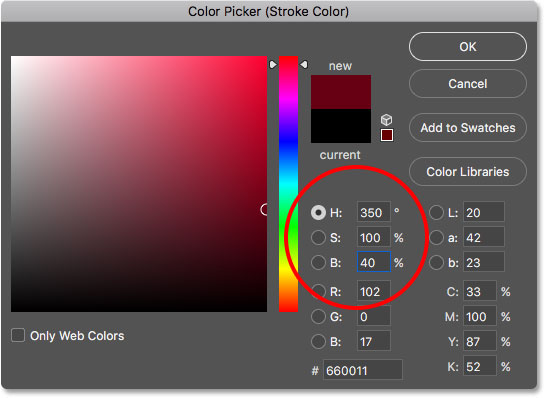Click the blue value field showing 17
Image resolution: width=545 pixels, height=398 pixels.
point(374,341)
